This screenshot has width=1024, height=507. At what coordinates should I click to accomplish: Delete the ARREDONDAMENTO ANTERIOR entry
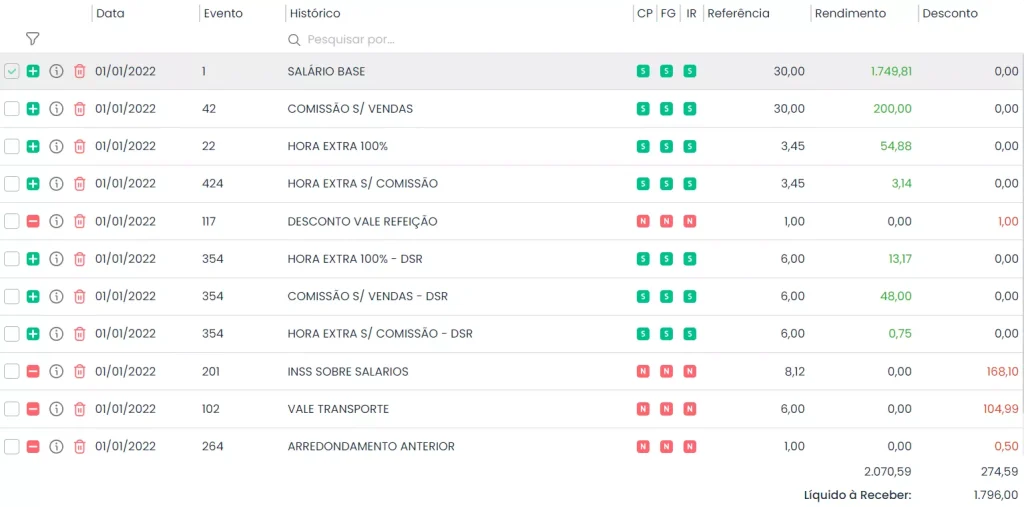pyautogui.click(x=79, y=447)
